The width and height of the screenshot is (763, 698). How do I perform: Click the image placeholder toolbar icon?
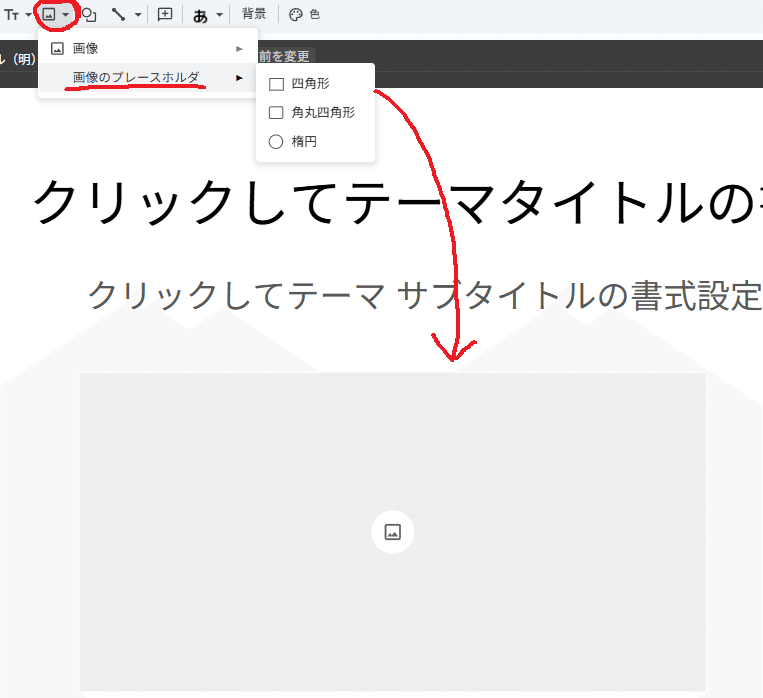click(49, 15)
